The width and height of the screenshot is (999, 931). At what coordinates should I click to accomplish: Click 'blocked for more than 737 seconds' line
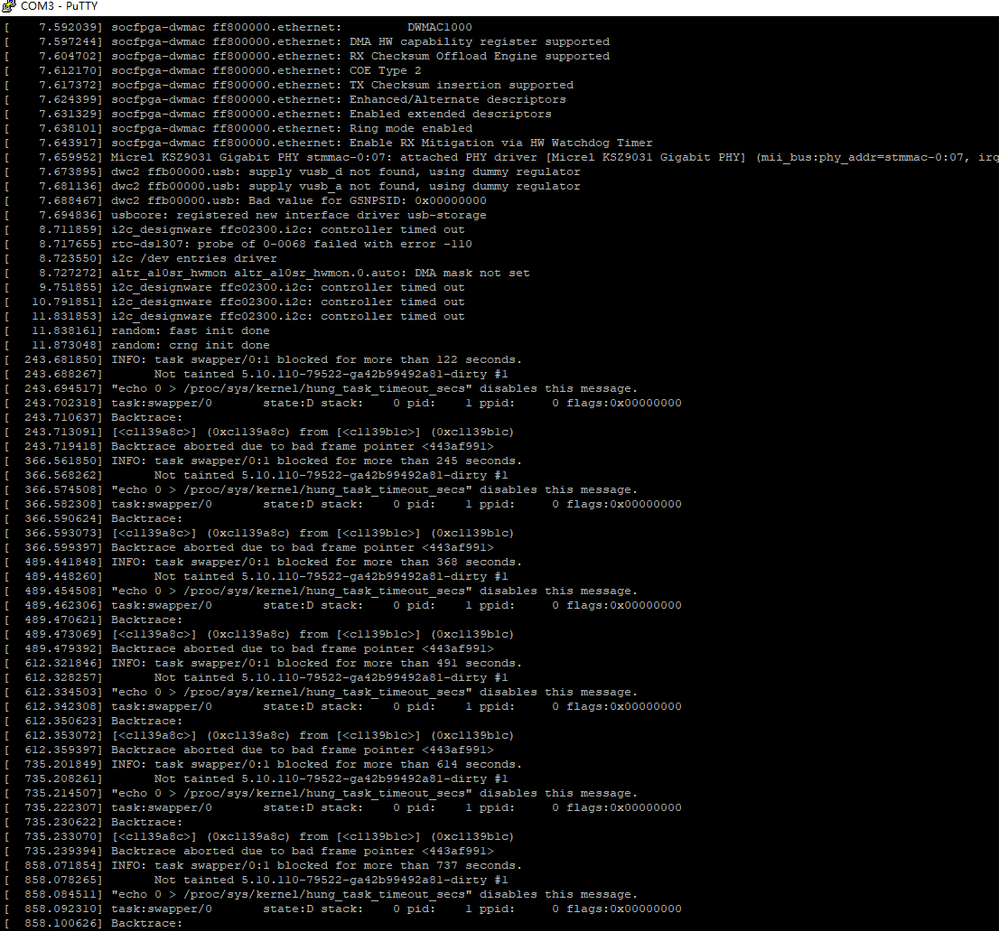(263, 865)
